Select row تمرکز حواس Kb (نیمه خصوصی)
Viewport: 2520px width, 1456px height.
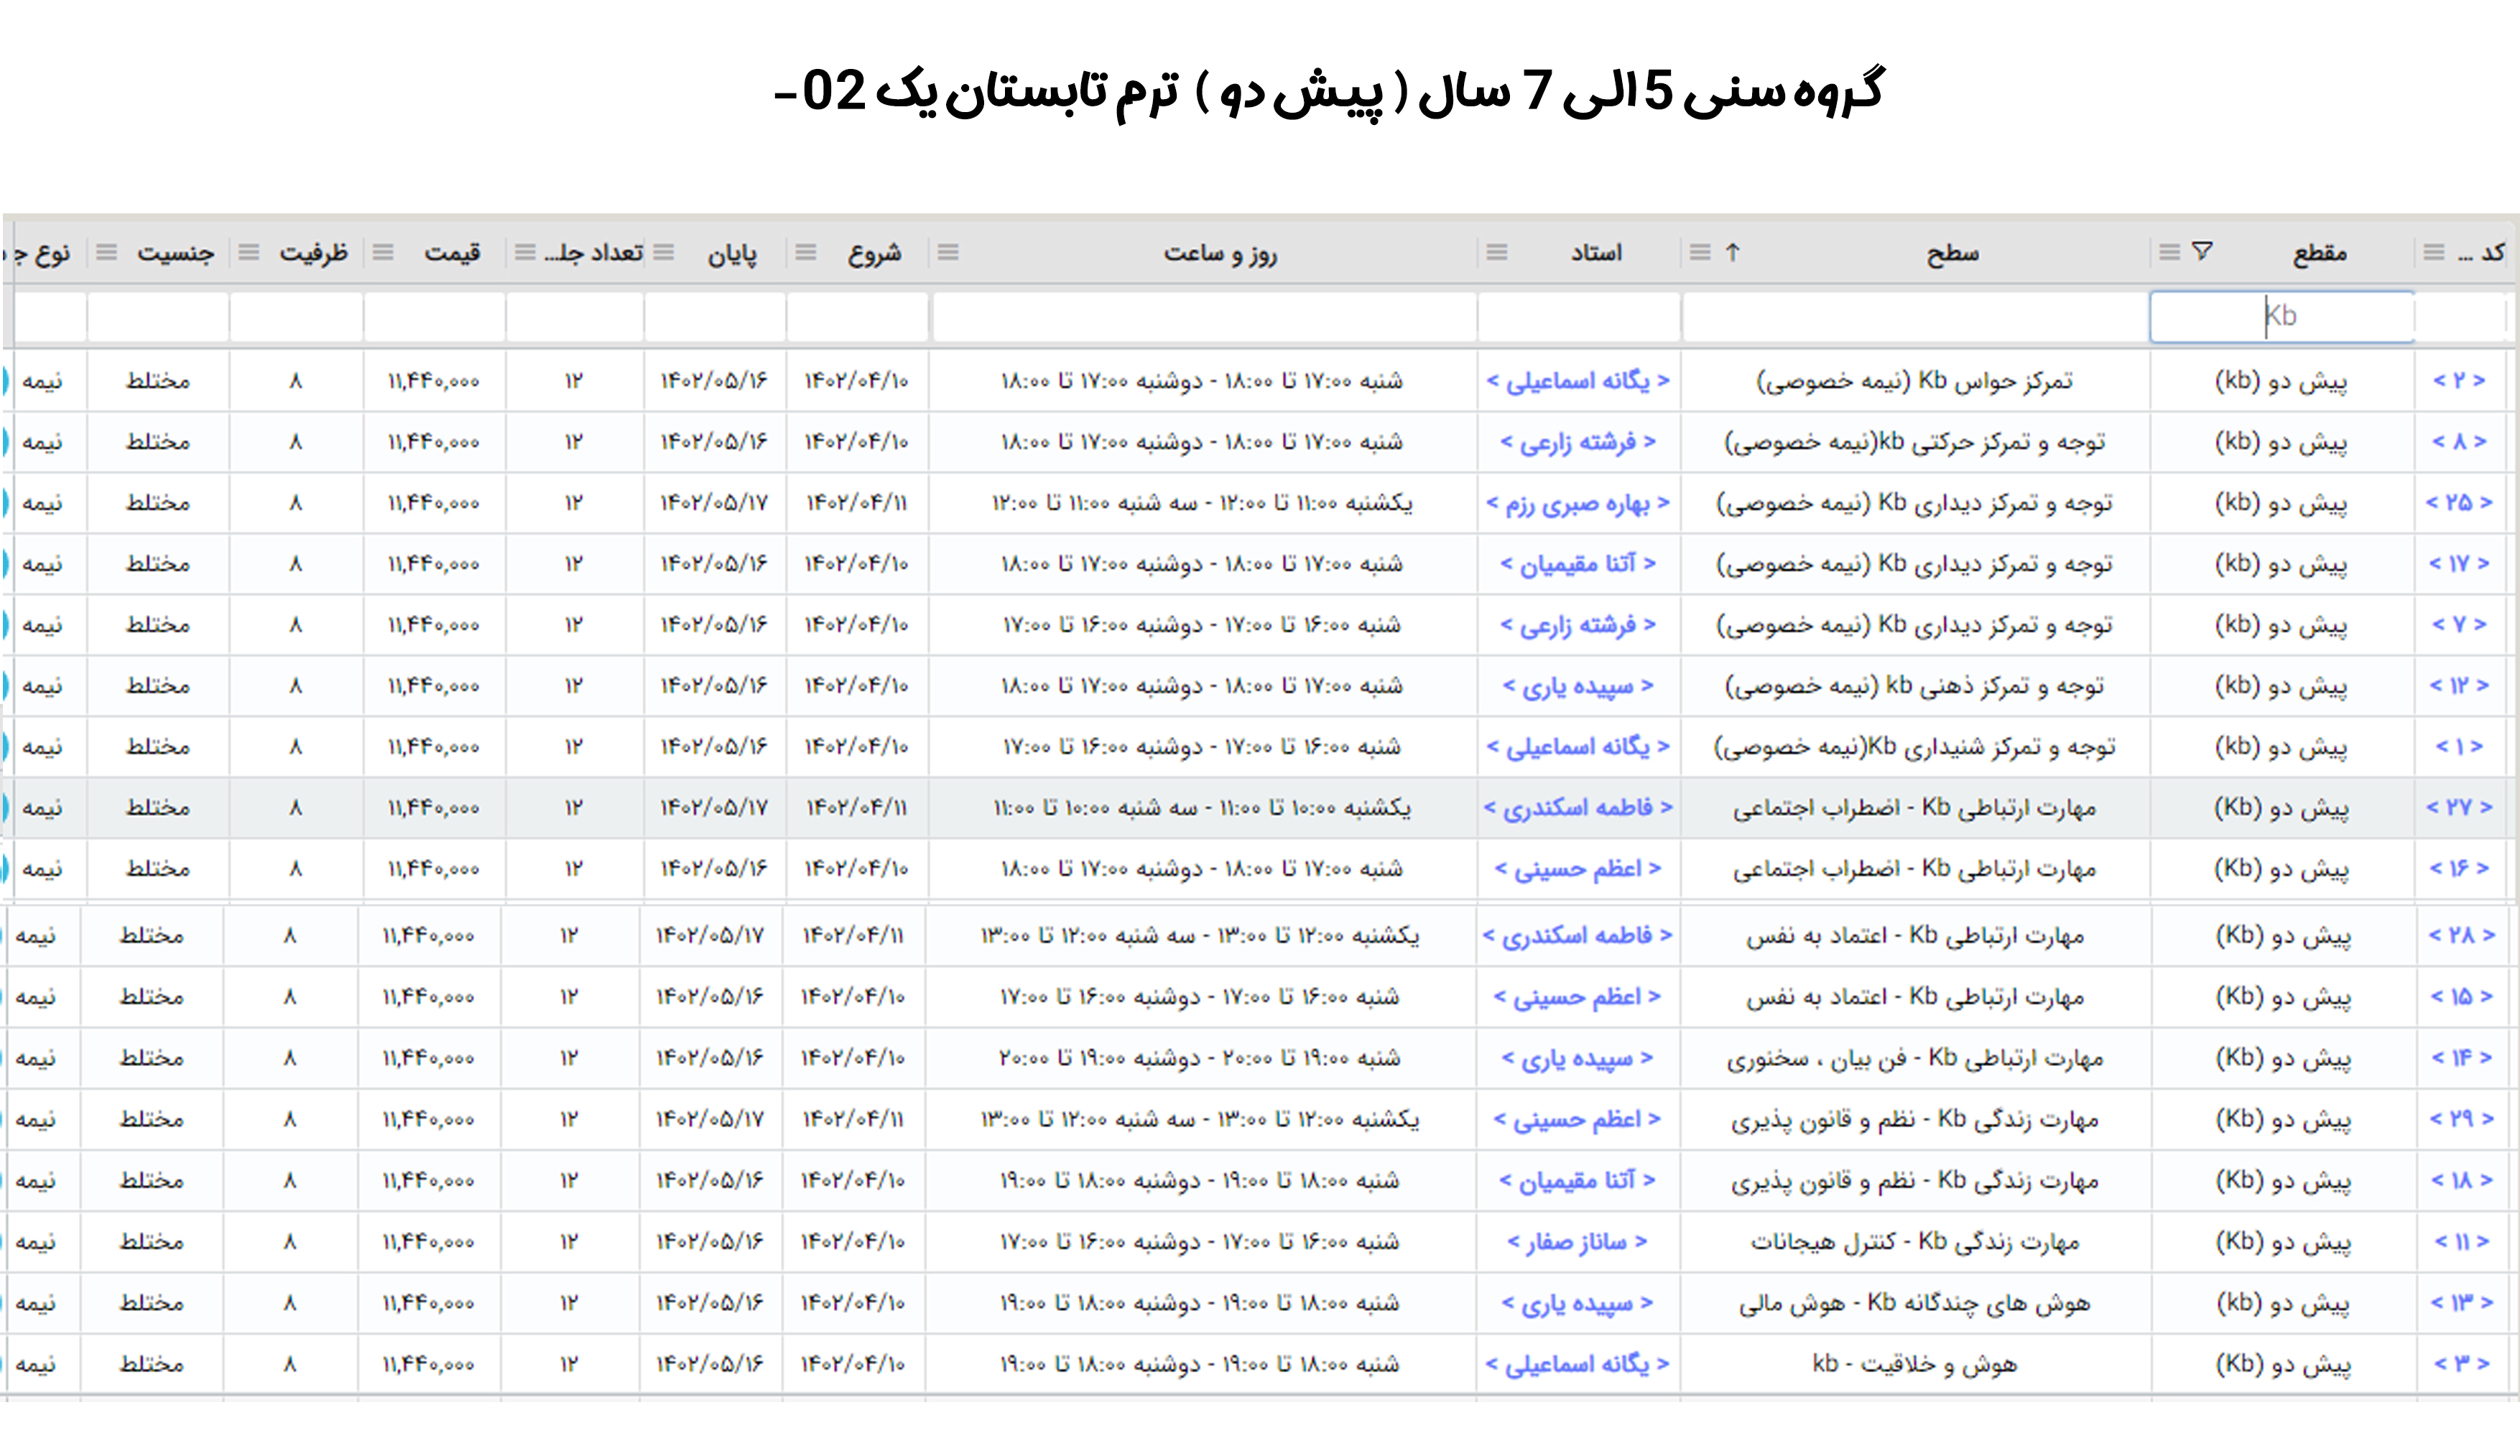pos(1914,381)
